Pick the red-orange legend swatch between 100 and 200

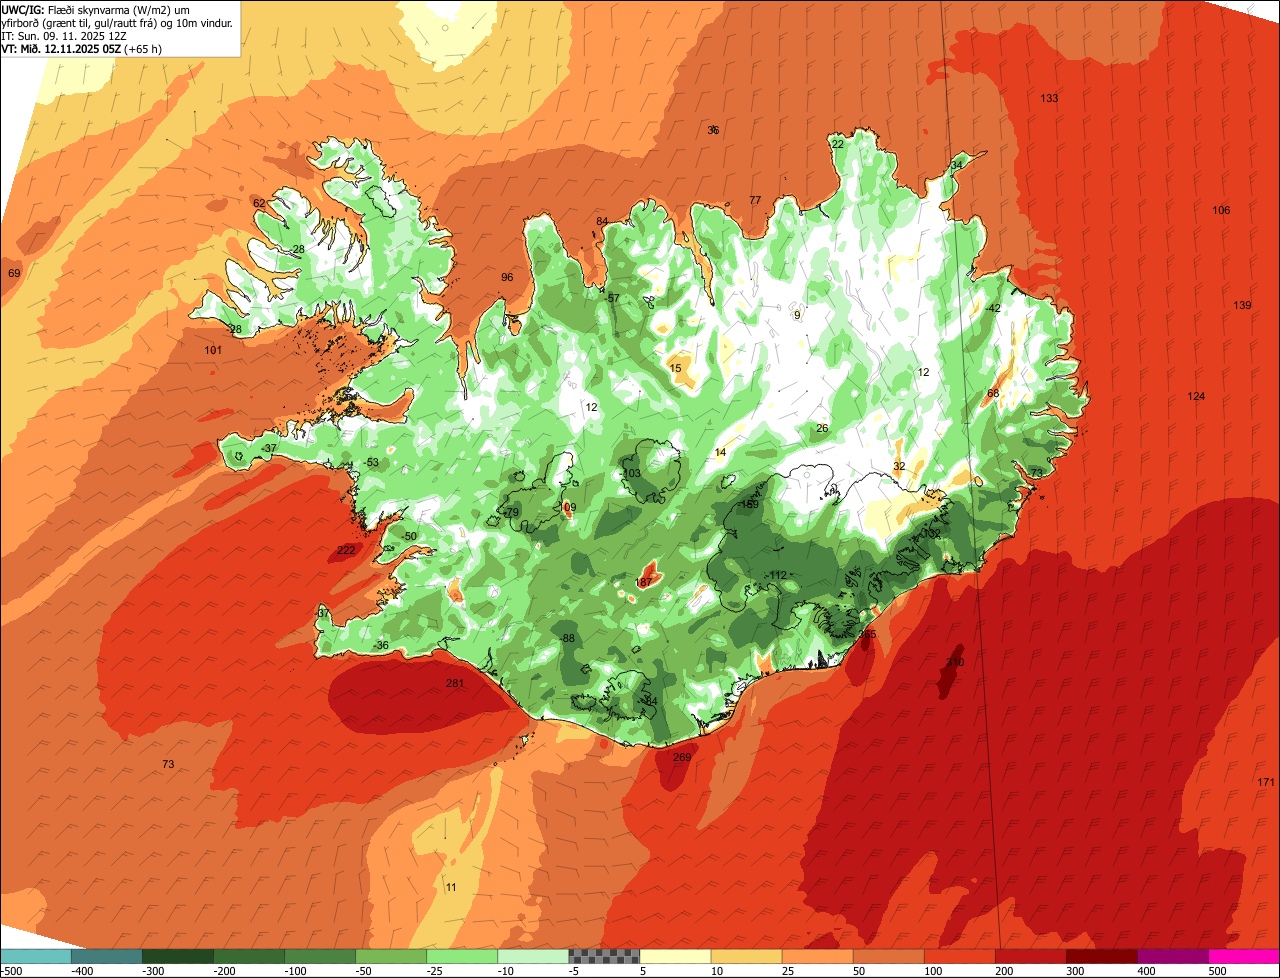[958, 956]
